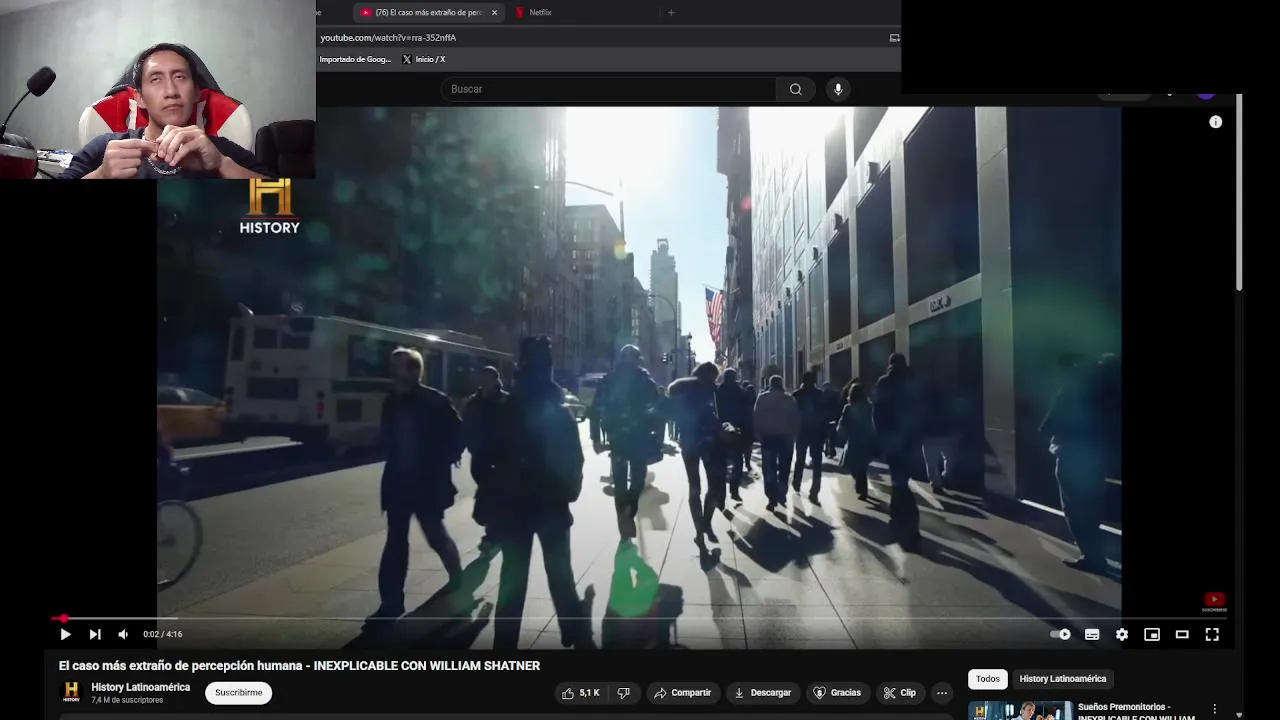Toggle subtitles with the captions icon
This screenshot has width=1280, height=720.
(x=1092, y=634)
